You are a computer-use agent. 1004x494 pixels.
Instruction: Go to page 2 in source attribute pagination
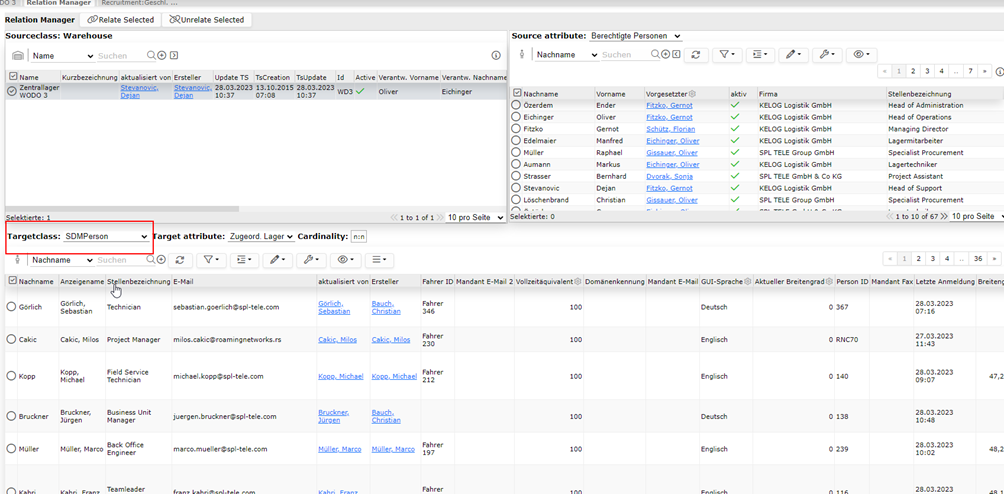point(913,70)
